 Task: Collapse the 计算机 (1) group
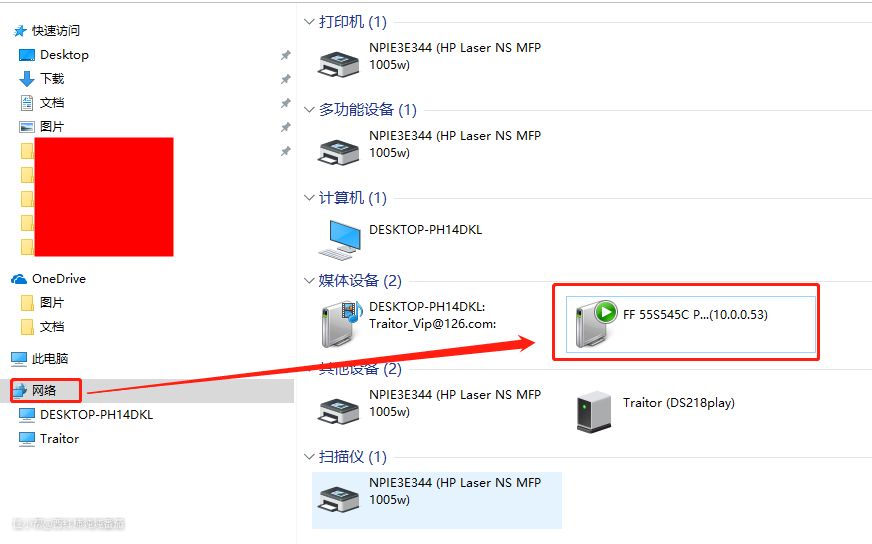click(x=309, y=197)
